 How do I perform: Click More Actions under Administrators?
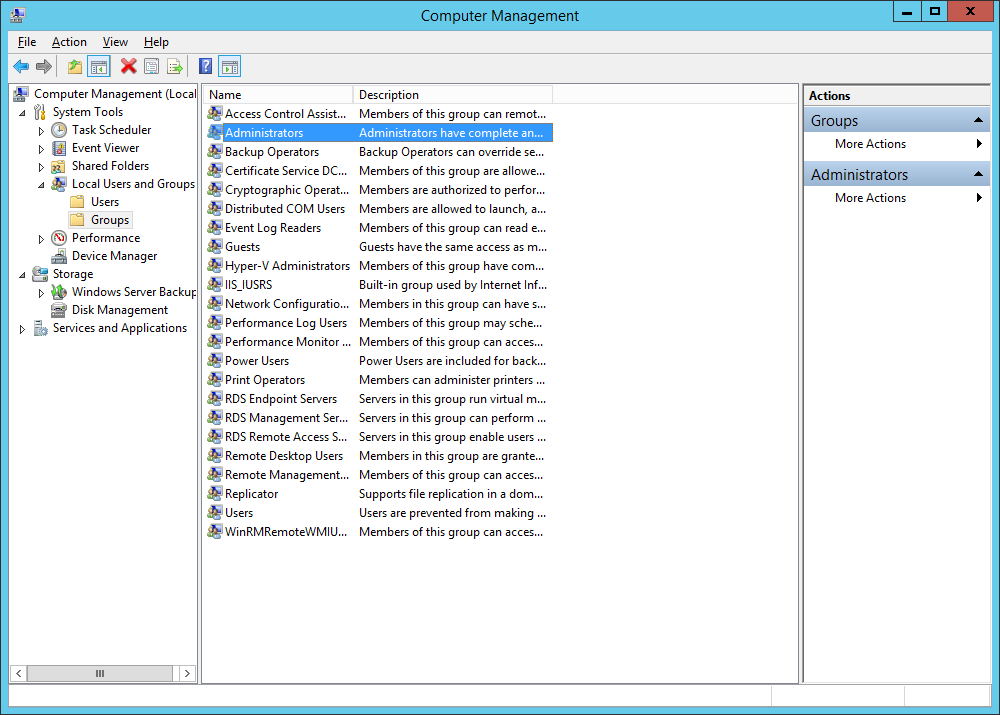(870, 198)
